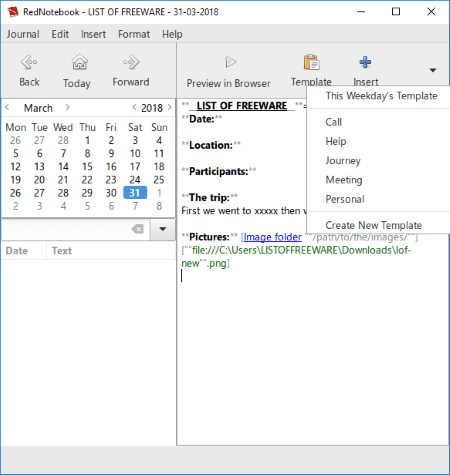450x475 pixels.
Task: Select March 15 in the calendar
Action: click(87, 166)
